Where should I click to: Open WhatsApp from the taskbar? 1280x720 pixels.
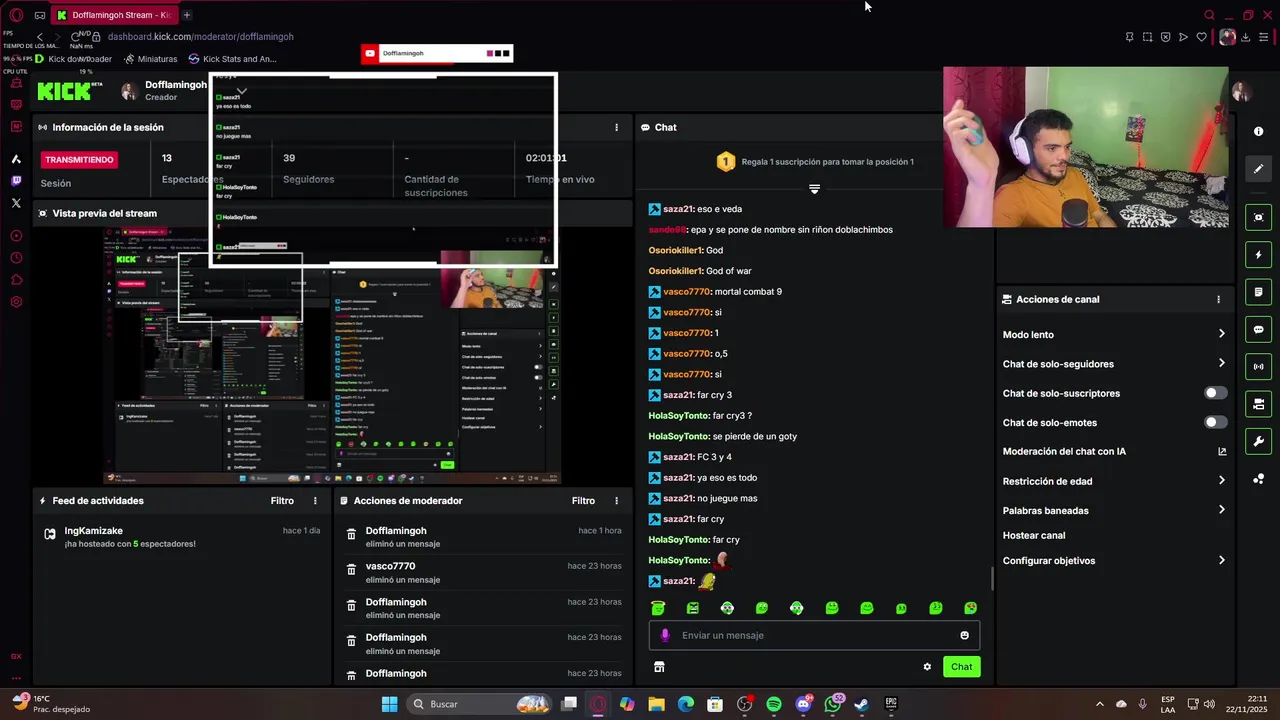(833, 704)
